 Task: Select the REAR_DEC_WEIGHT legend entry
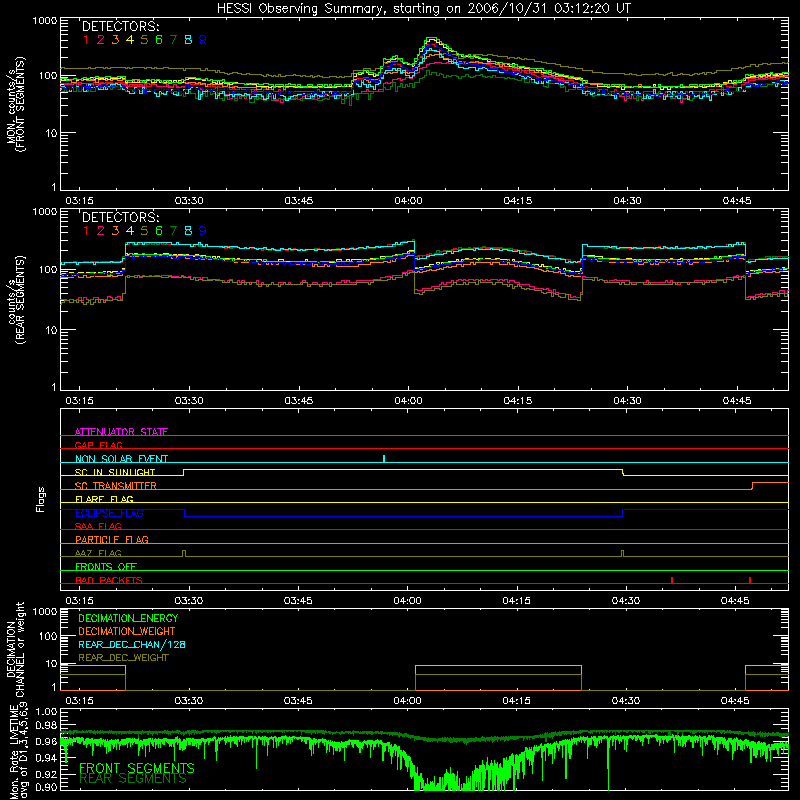123,658
